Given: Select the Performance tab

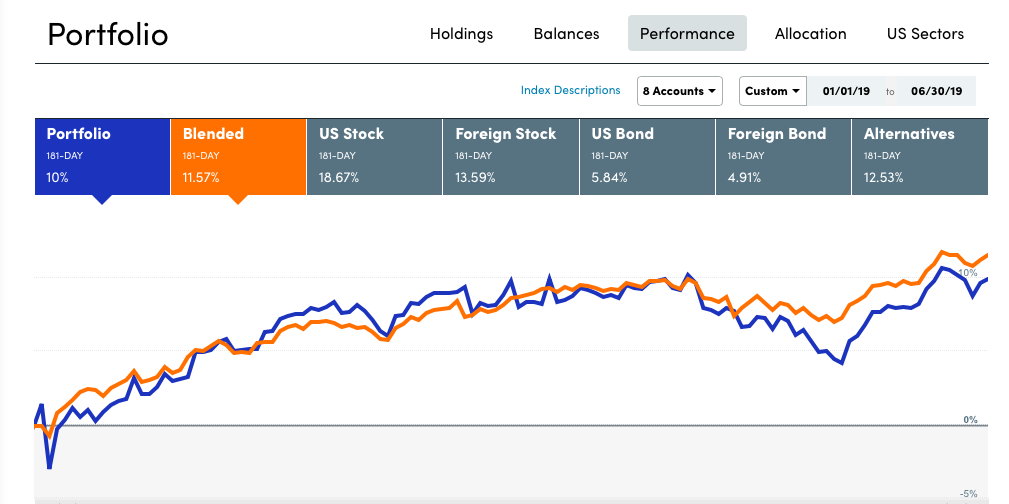Looking at the screenshot, I should [x=687, y=33].
